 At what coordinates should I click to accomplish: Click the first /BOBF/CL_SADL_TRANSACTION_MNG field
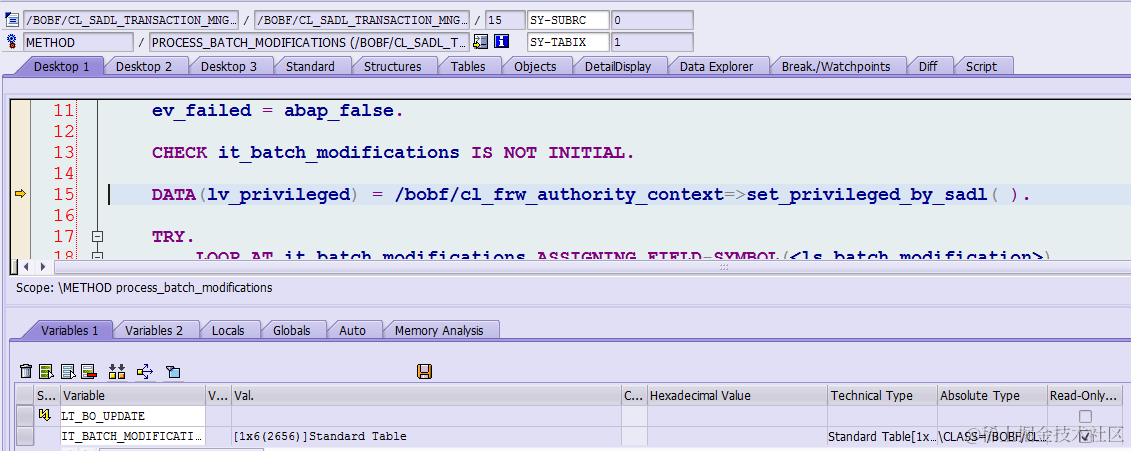pyautogui.click(x=131, y=19)
